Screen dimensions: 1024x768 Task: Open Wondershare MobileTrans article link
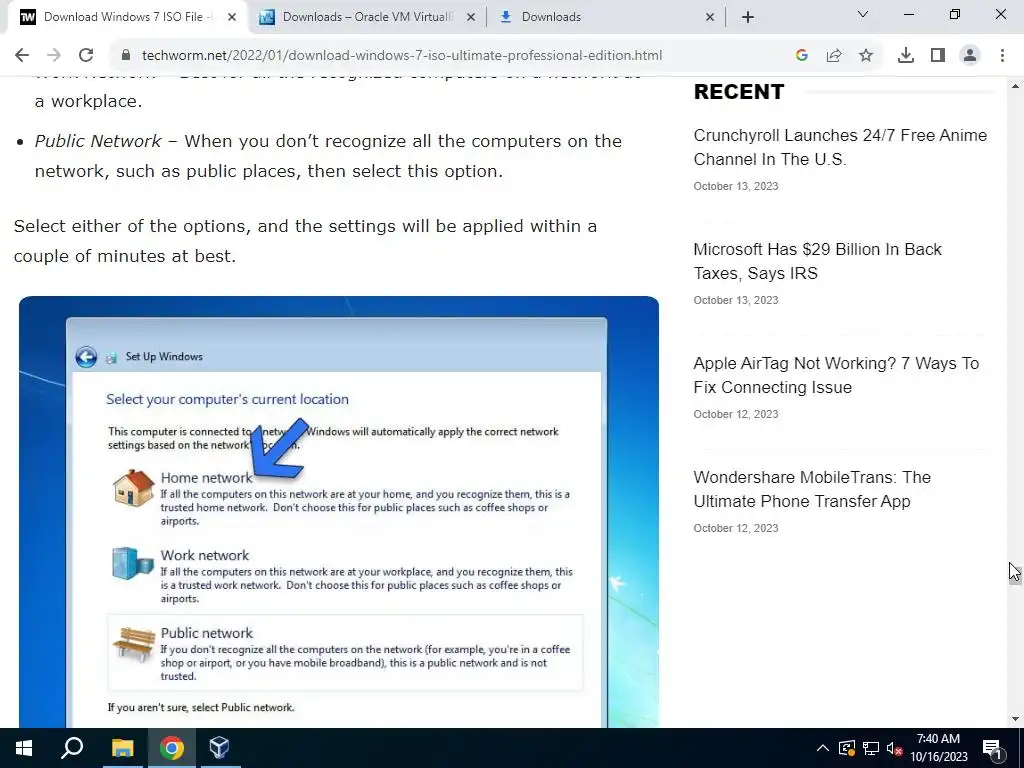[812, 489]
